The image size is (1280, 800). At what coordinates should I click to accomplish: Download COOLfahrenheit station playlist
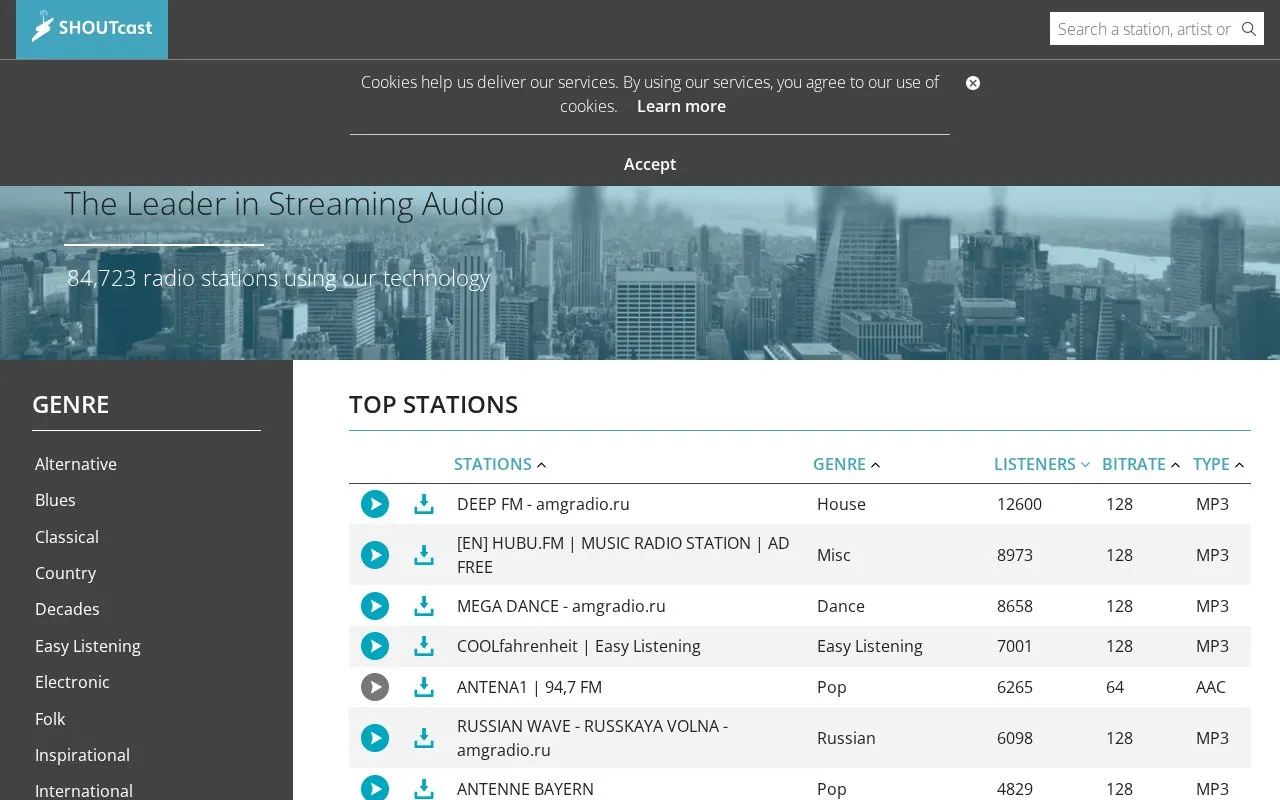[424, 646]
